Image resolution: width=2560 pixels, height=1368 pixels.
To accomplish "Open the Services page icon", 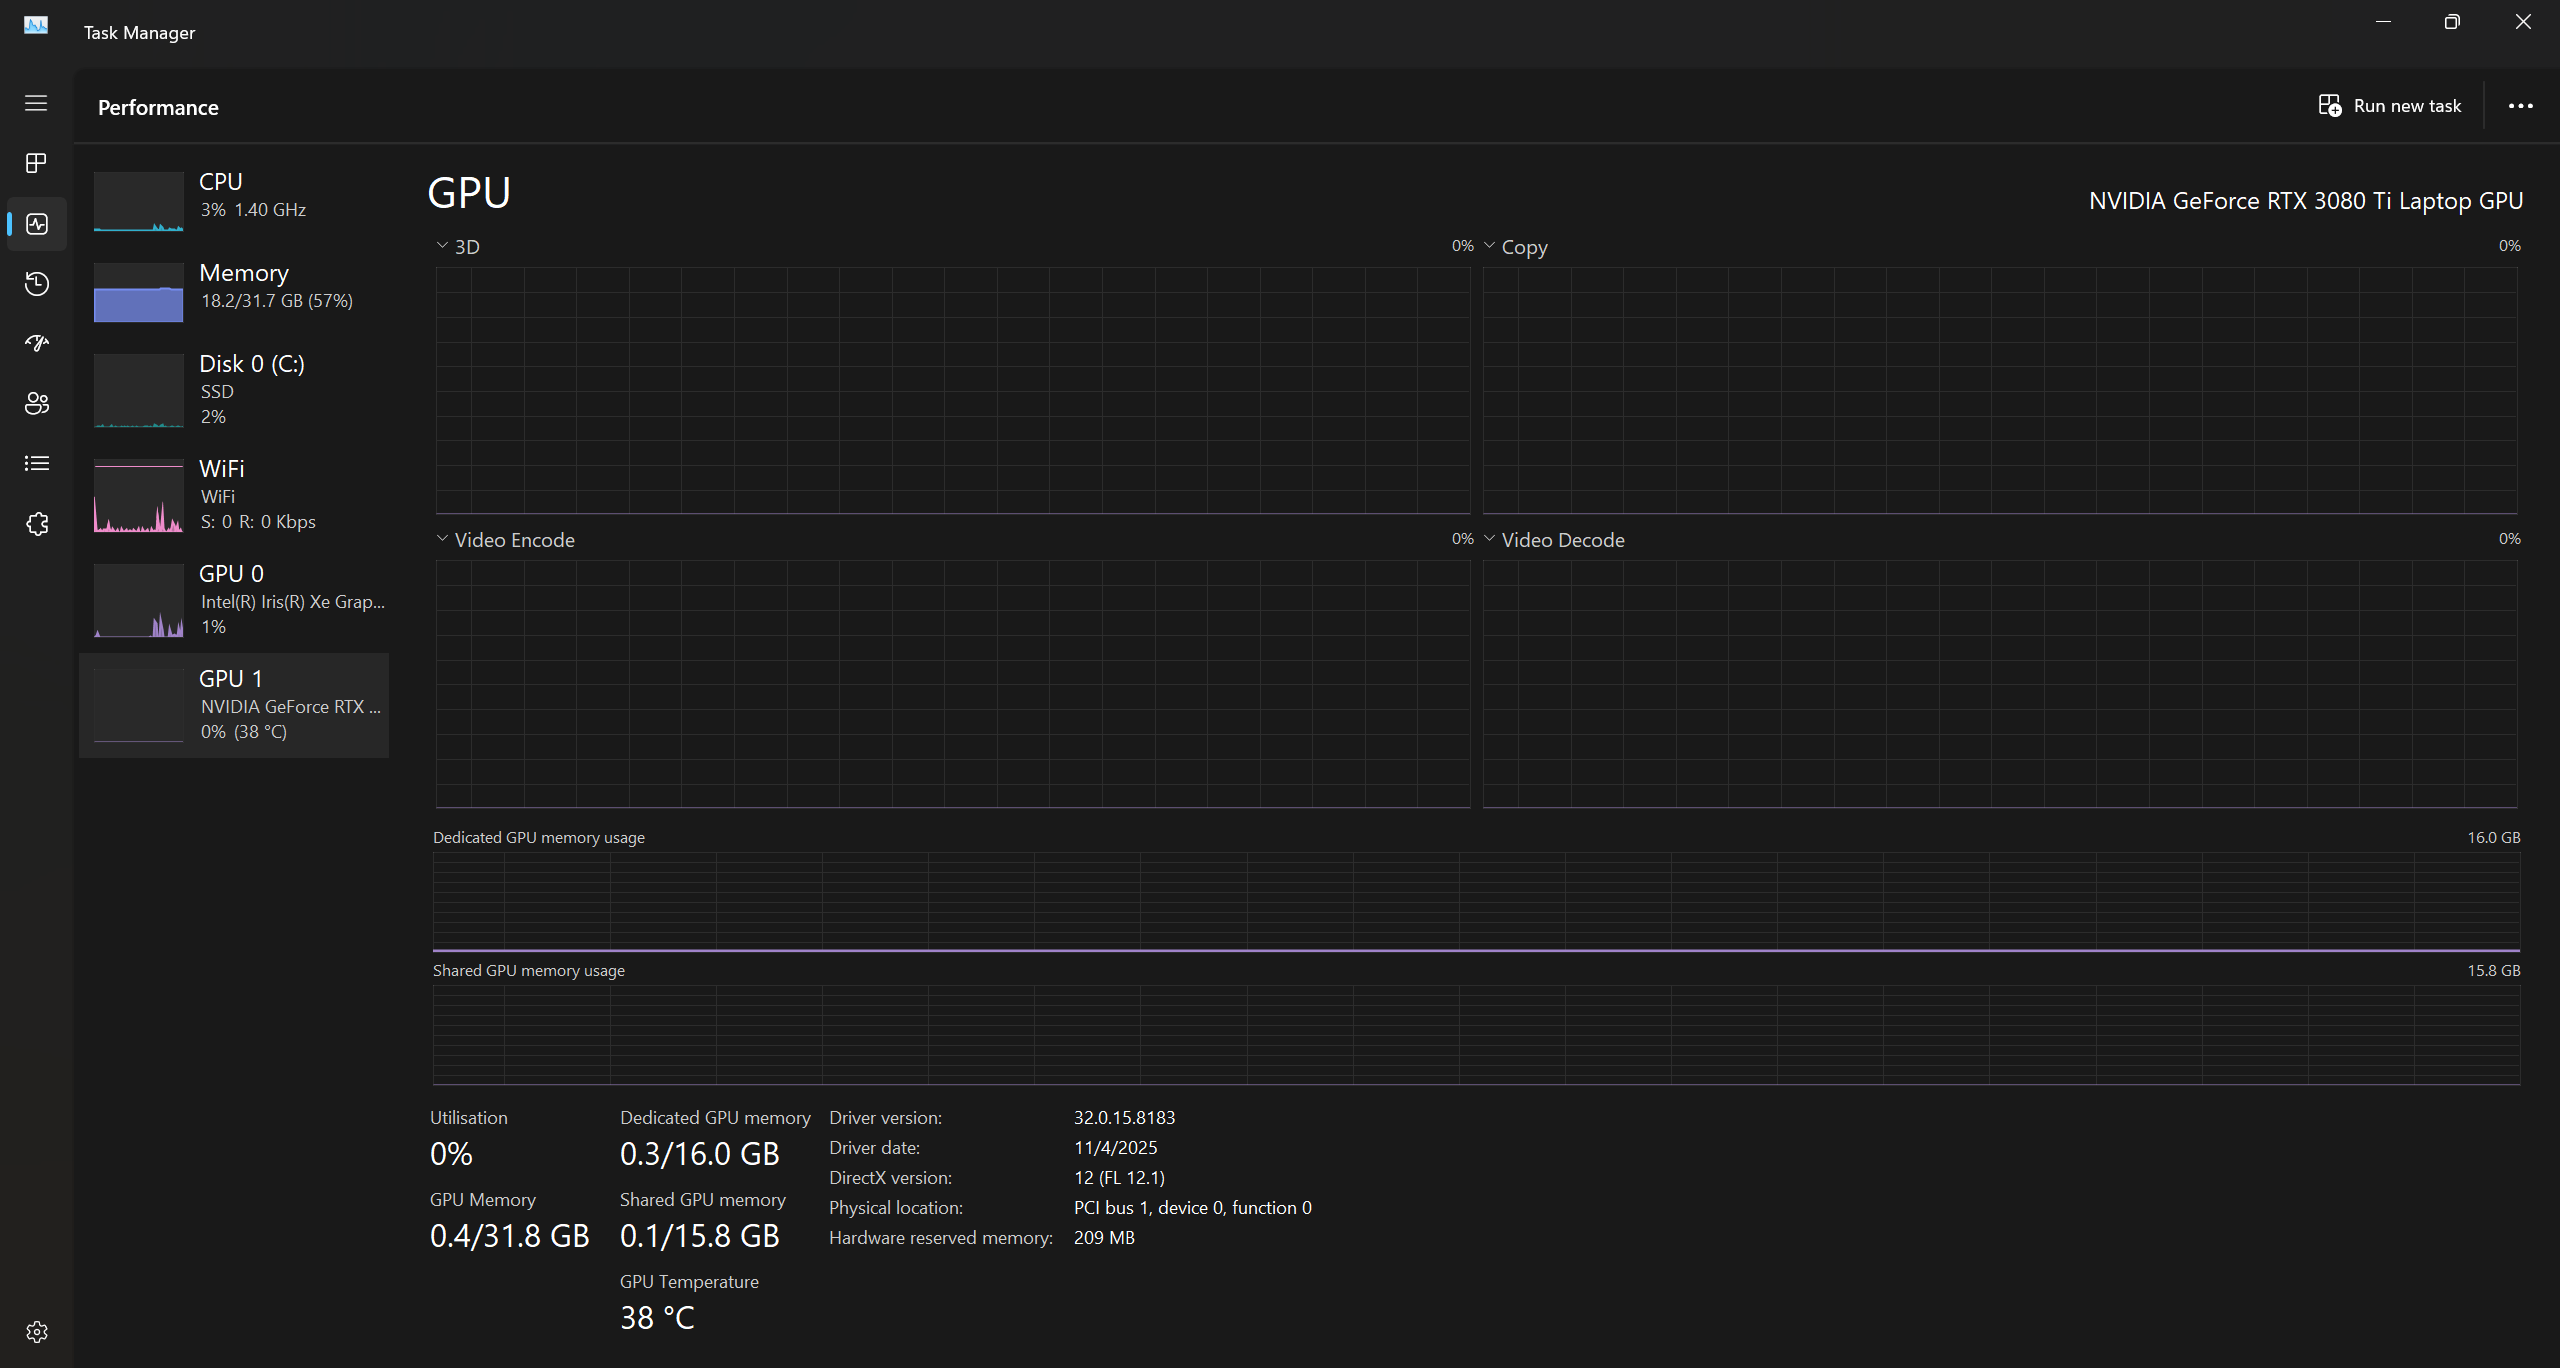I will pyautogui.click(x=36, y=524).
